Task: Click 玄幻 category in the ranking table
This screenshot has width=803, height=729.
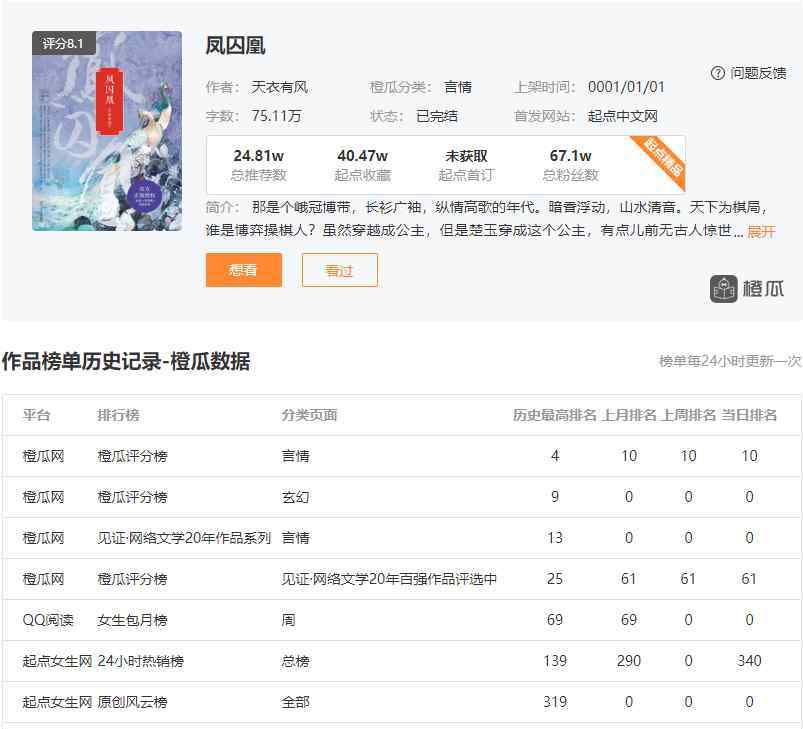Action: [x=295, y=497]
